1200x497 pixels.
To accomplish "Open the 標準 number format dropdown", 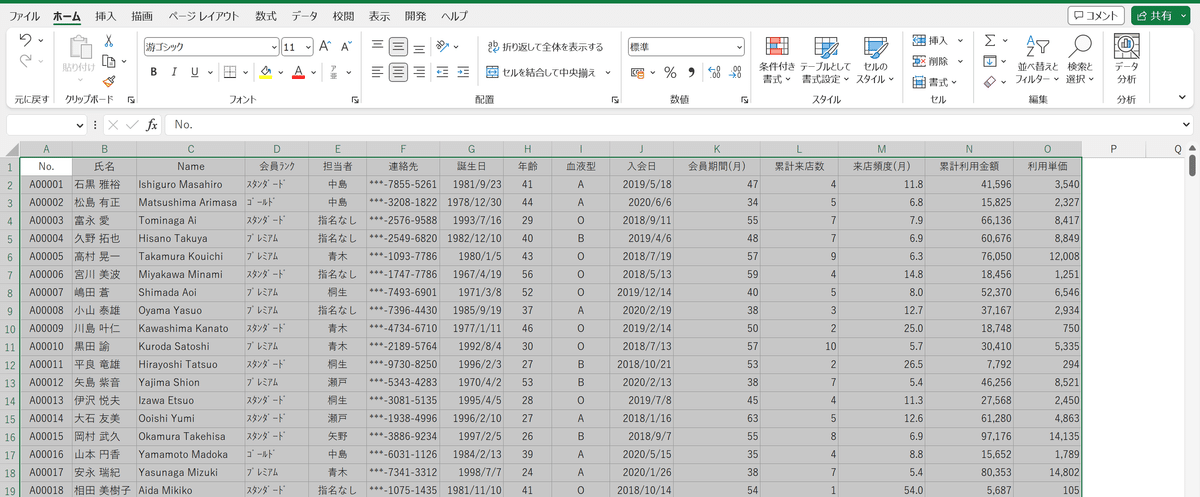I will [739, 47].
